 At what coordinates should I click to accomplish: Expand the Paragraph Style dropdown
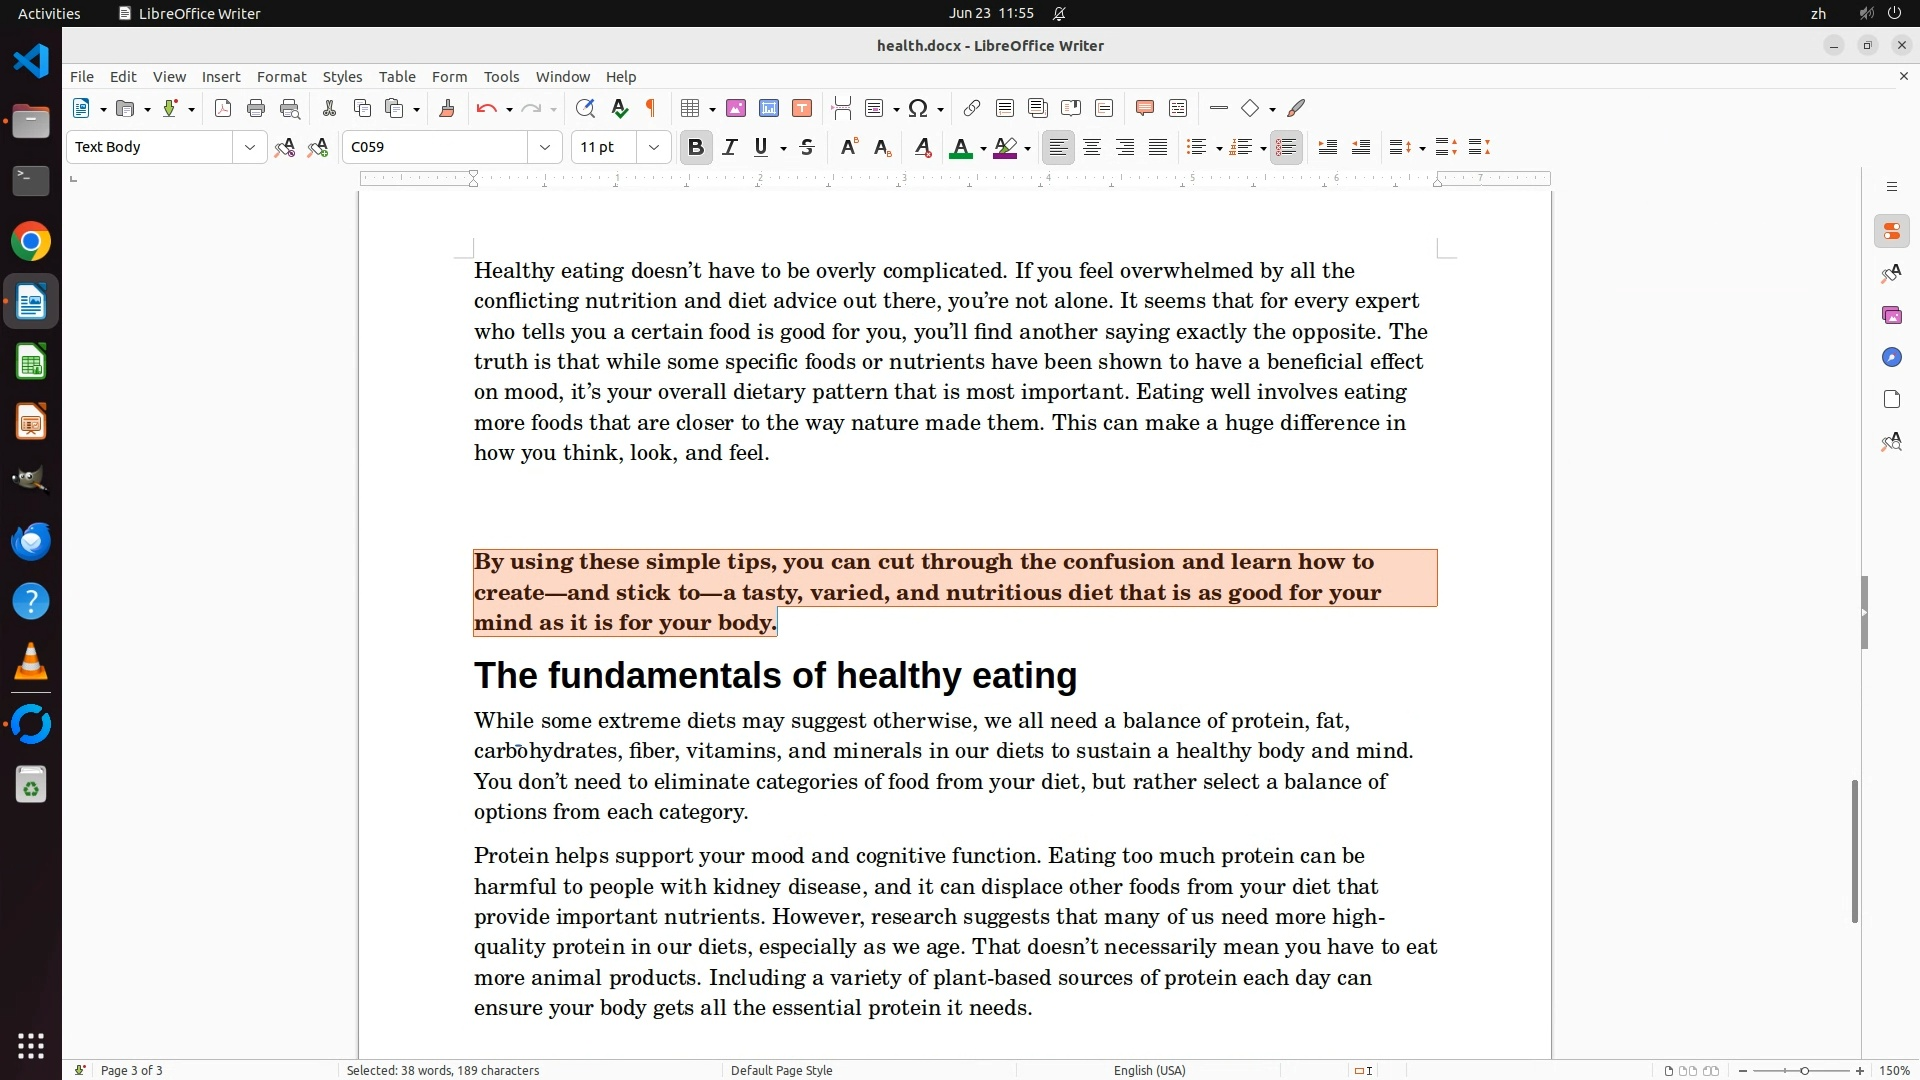tap(249, 148)
